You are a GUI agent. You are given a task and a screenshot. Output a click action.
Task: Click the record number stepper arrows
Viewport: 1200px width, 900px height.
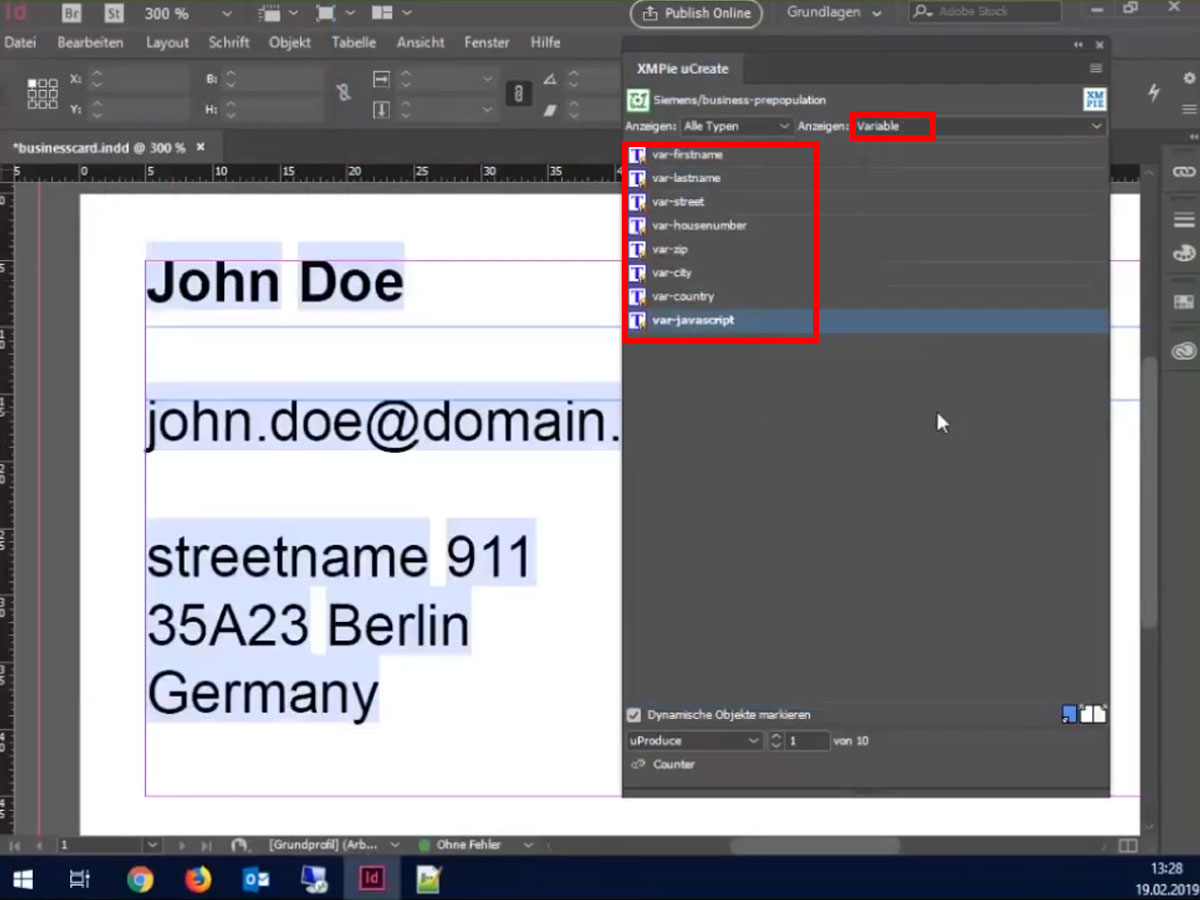776,741
